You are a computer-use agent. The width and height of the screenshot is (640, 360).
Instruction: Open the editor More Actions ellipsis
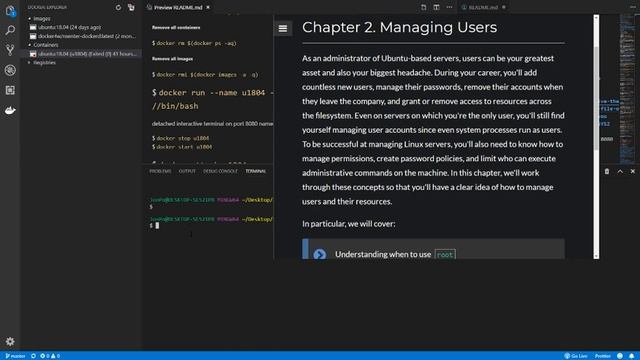click(449, 7)
